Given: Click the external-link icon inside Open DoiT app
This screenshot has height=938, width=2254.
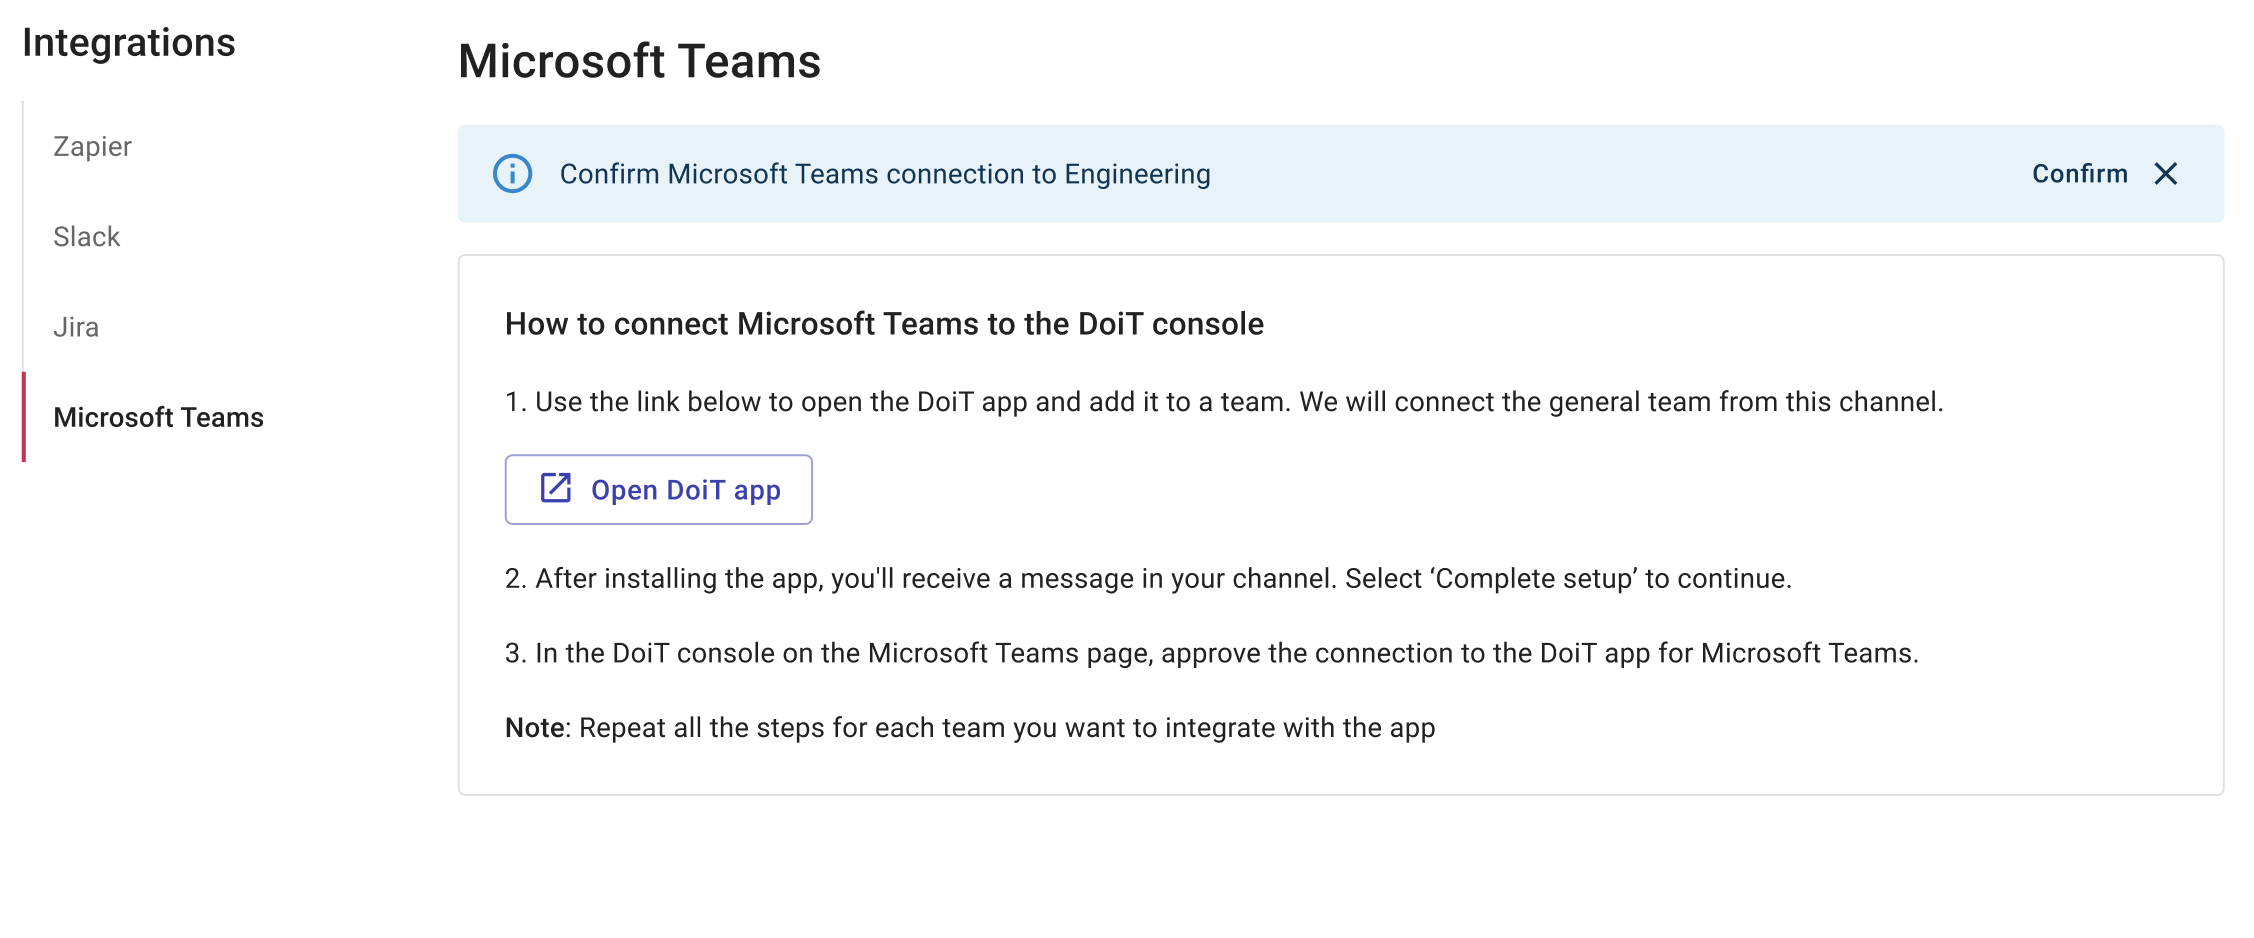Looking at the screenshot, I should click(x=554, y=488).
